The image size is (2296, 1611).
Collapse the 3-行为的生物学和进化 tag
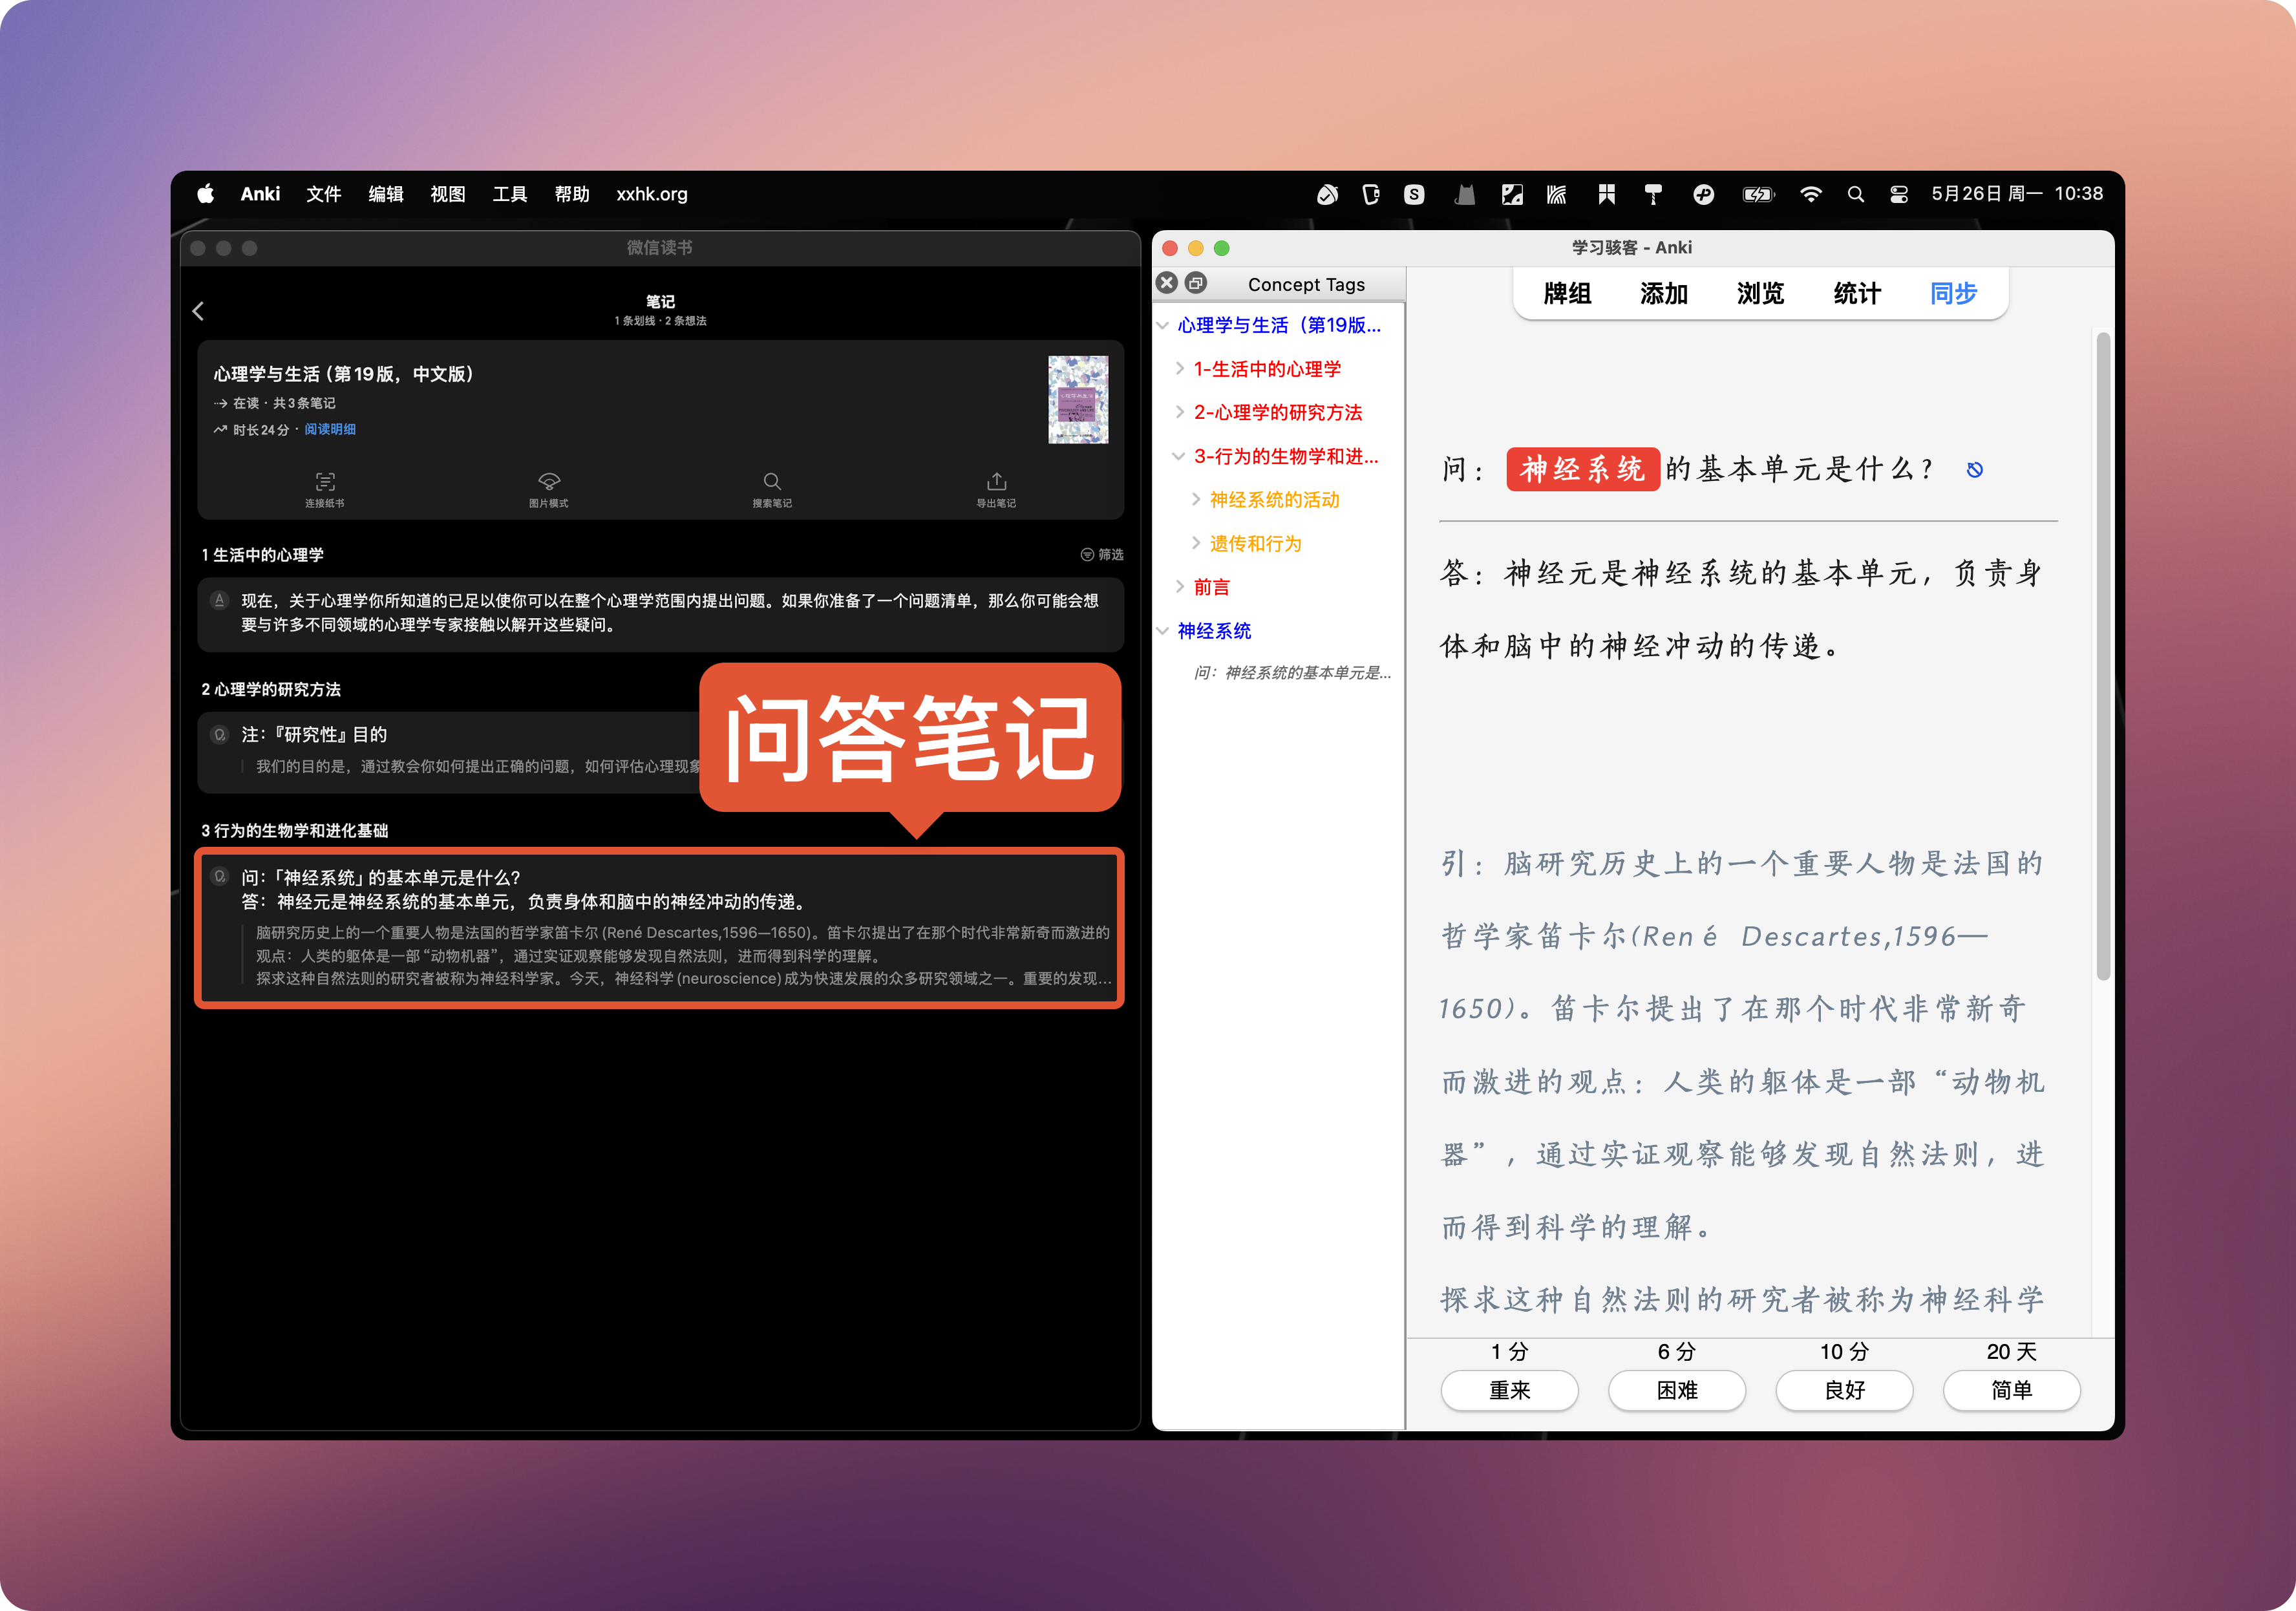(1179, 456)
